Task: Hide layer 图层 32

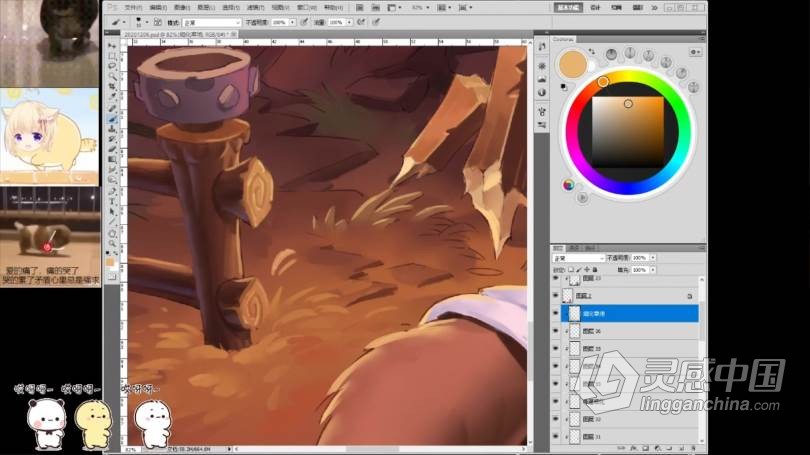Action: [556, 419]
